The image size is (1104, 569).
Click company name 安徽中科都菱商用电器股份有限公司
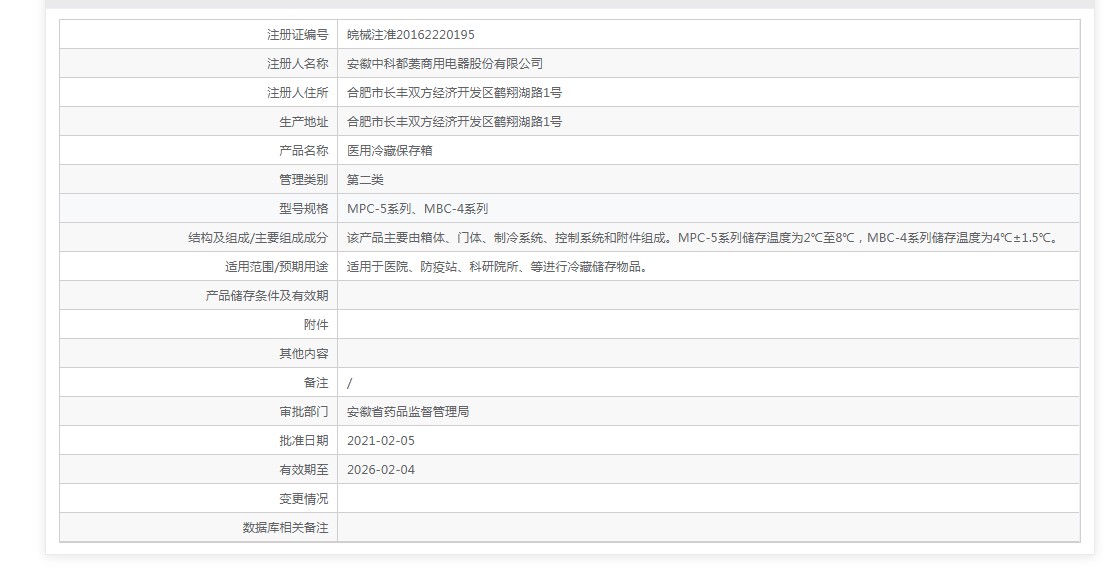tap(444, 63)
